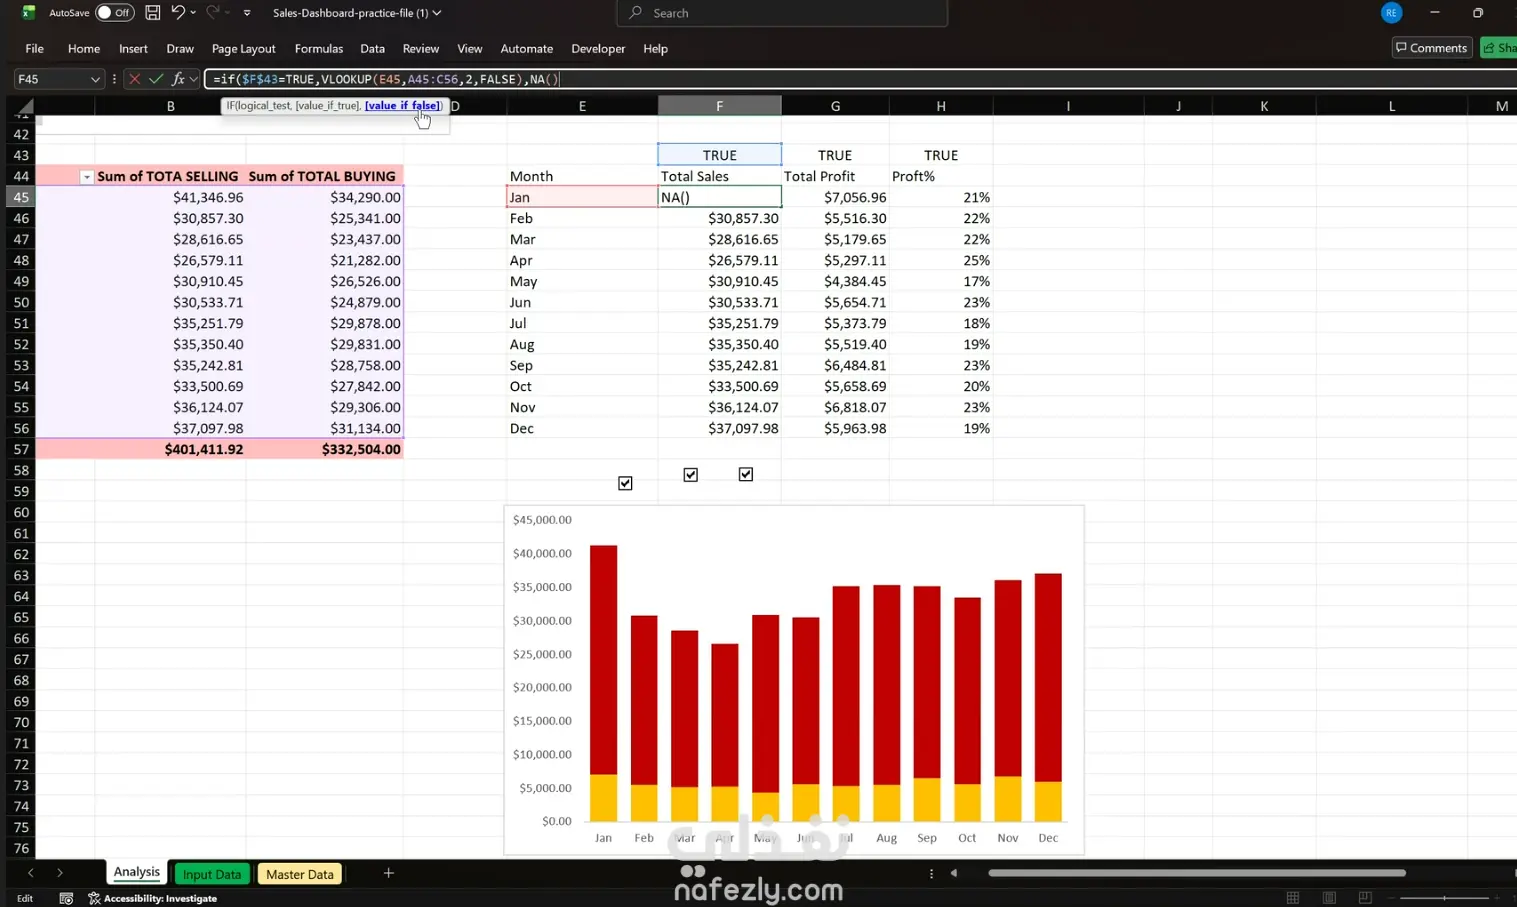Open the Comments pane button
Image resolution: width=1517 pixels, height=907 pixels.
point(1431,47)
